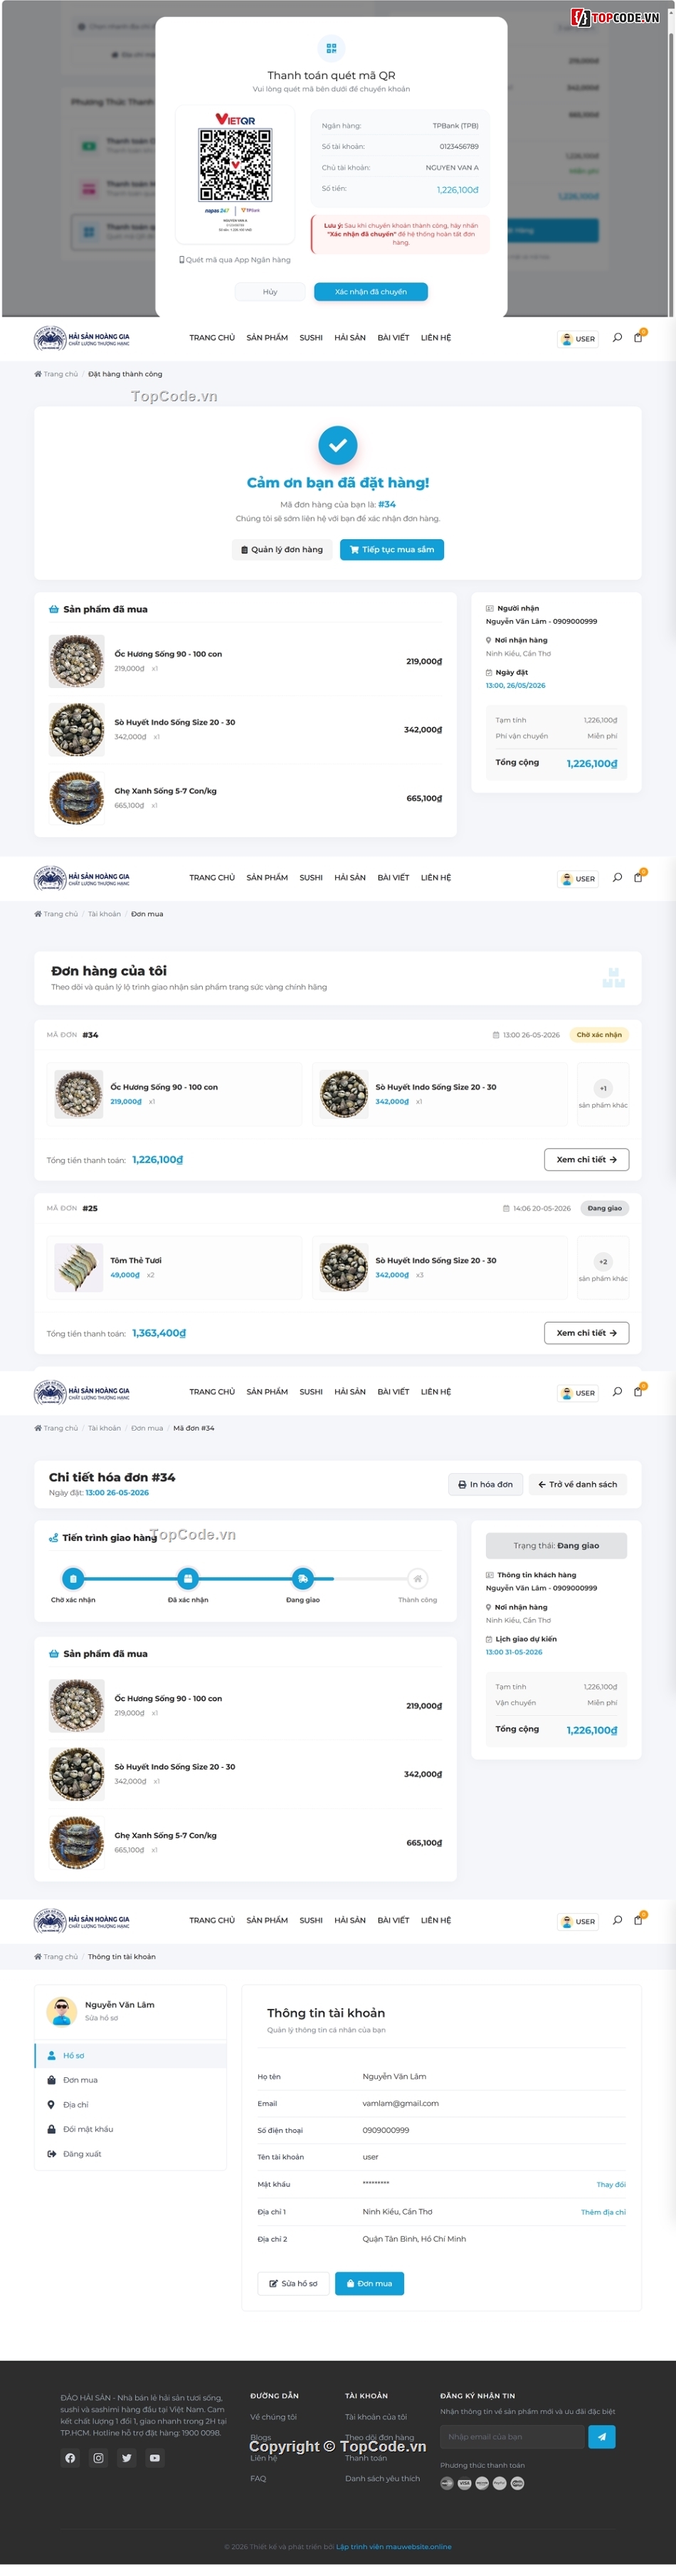Click 'Tiếp tục mua sắm' button
Image resolution: width=676 pixels, height=2576 pixels.
[392, 549]
